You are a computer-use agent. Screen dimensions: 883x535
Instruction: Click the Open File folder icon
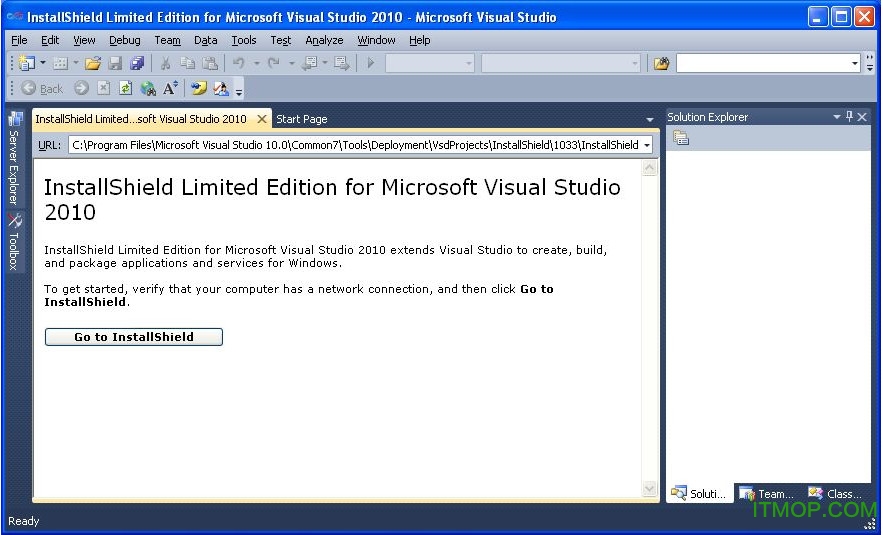click(x=93, y=63)
